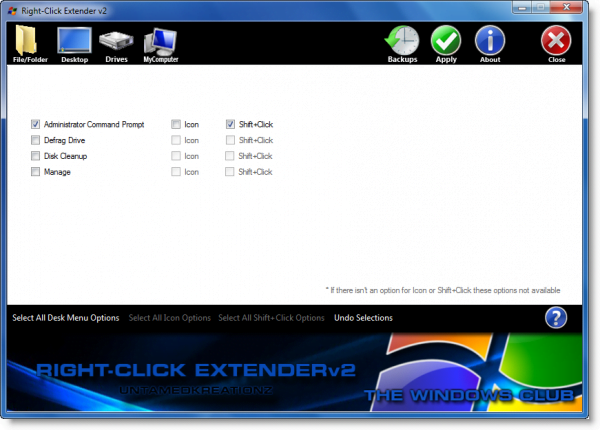Uncheck Administrator Command Prompt checkbox
600x430 pixels.
coord(35,124)
